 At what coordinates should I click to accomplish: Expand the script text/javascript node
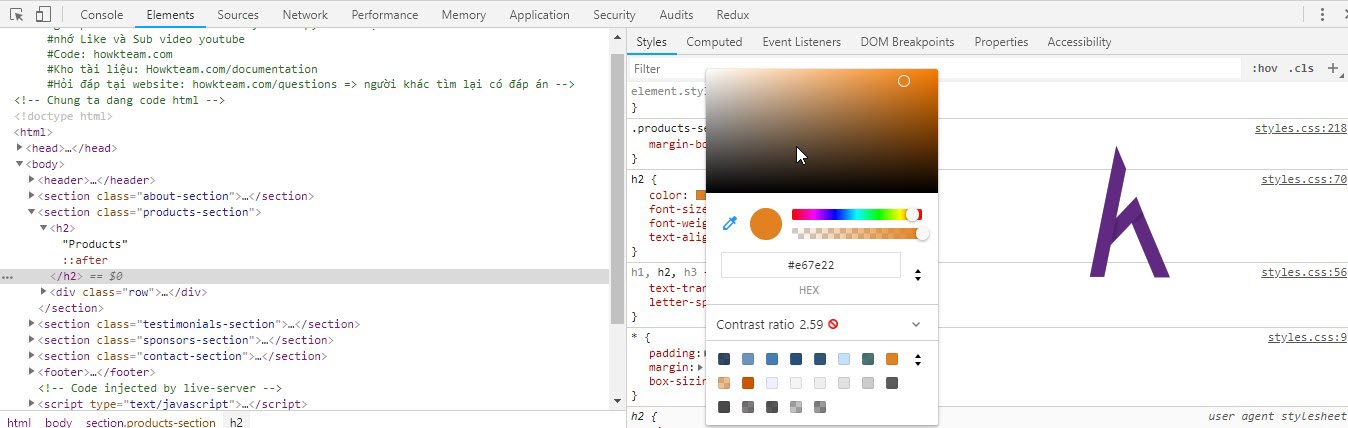(x=32, y=404)
